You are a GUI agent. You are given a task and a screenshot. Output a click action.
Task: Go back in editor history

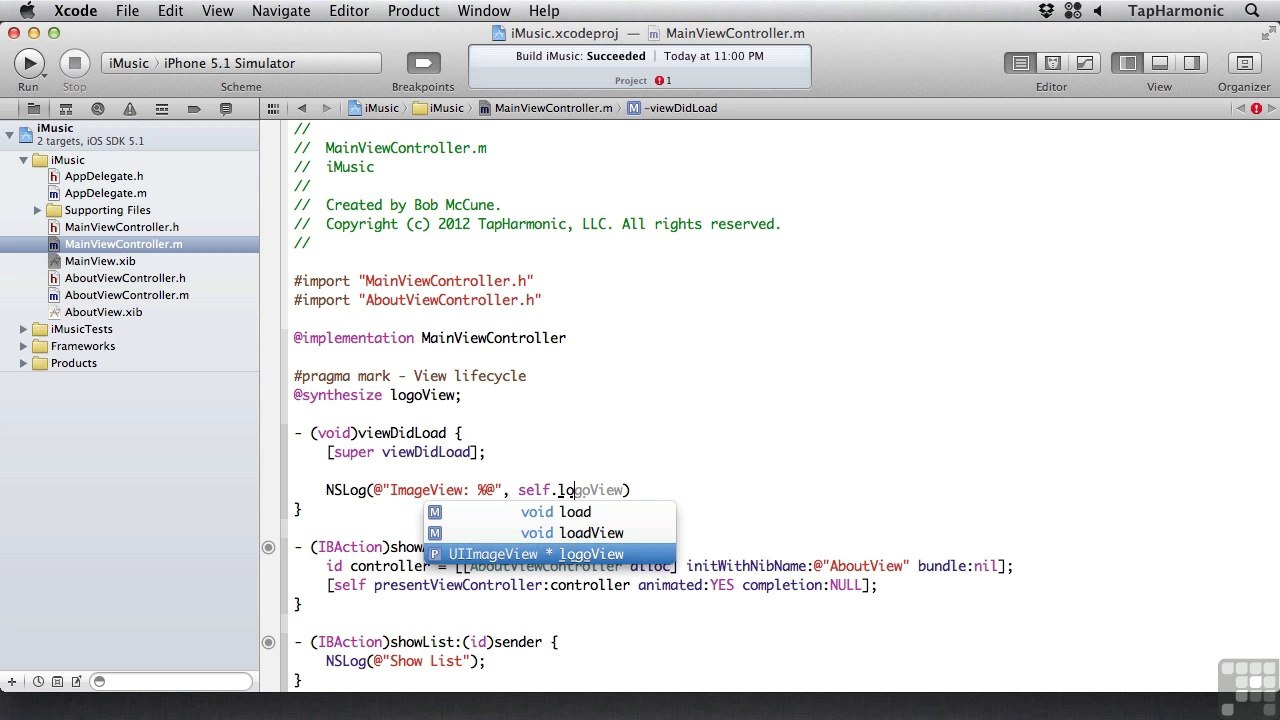tap(301, 108)
